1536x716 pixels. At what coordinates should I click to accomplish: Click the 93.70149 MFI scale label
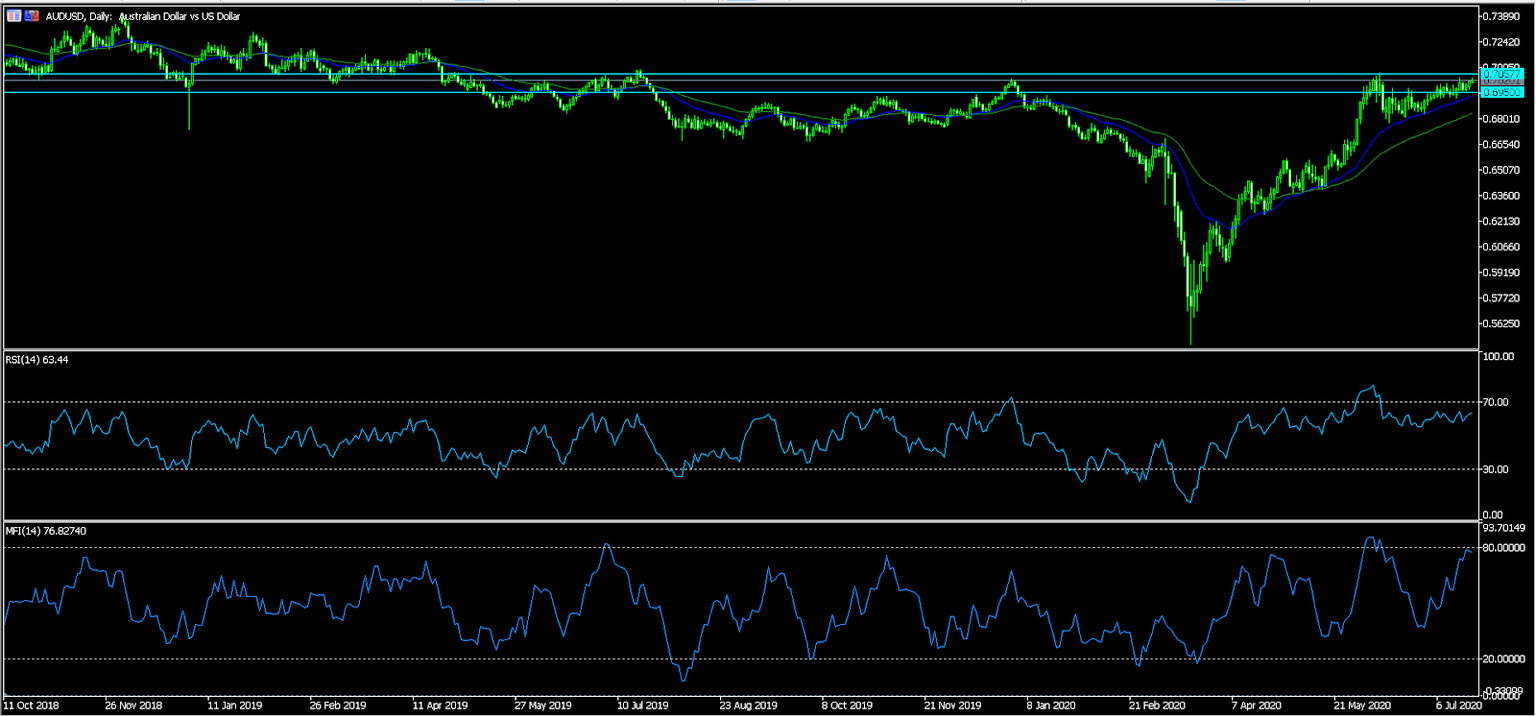tap(1506, 528)
